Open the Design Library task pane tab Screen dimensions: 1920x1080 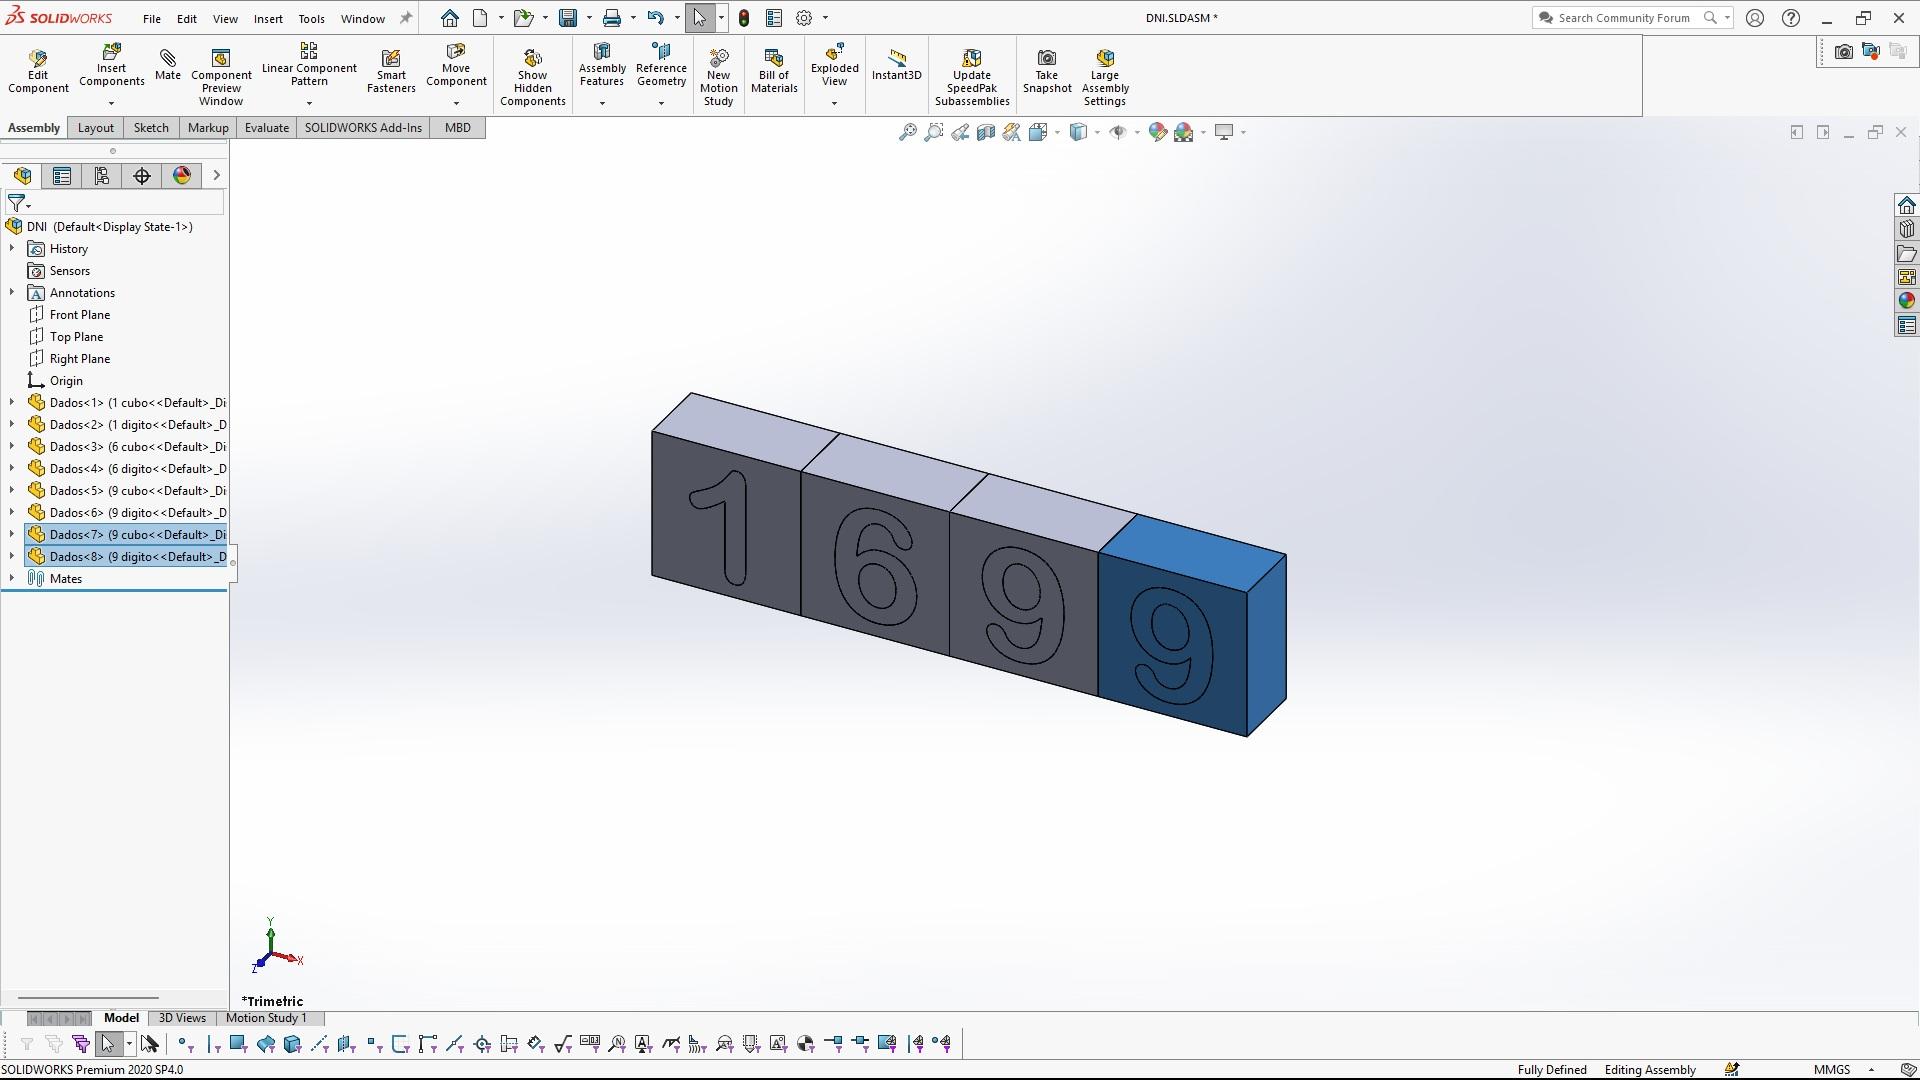tap(1907, 229)
